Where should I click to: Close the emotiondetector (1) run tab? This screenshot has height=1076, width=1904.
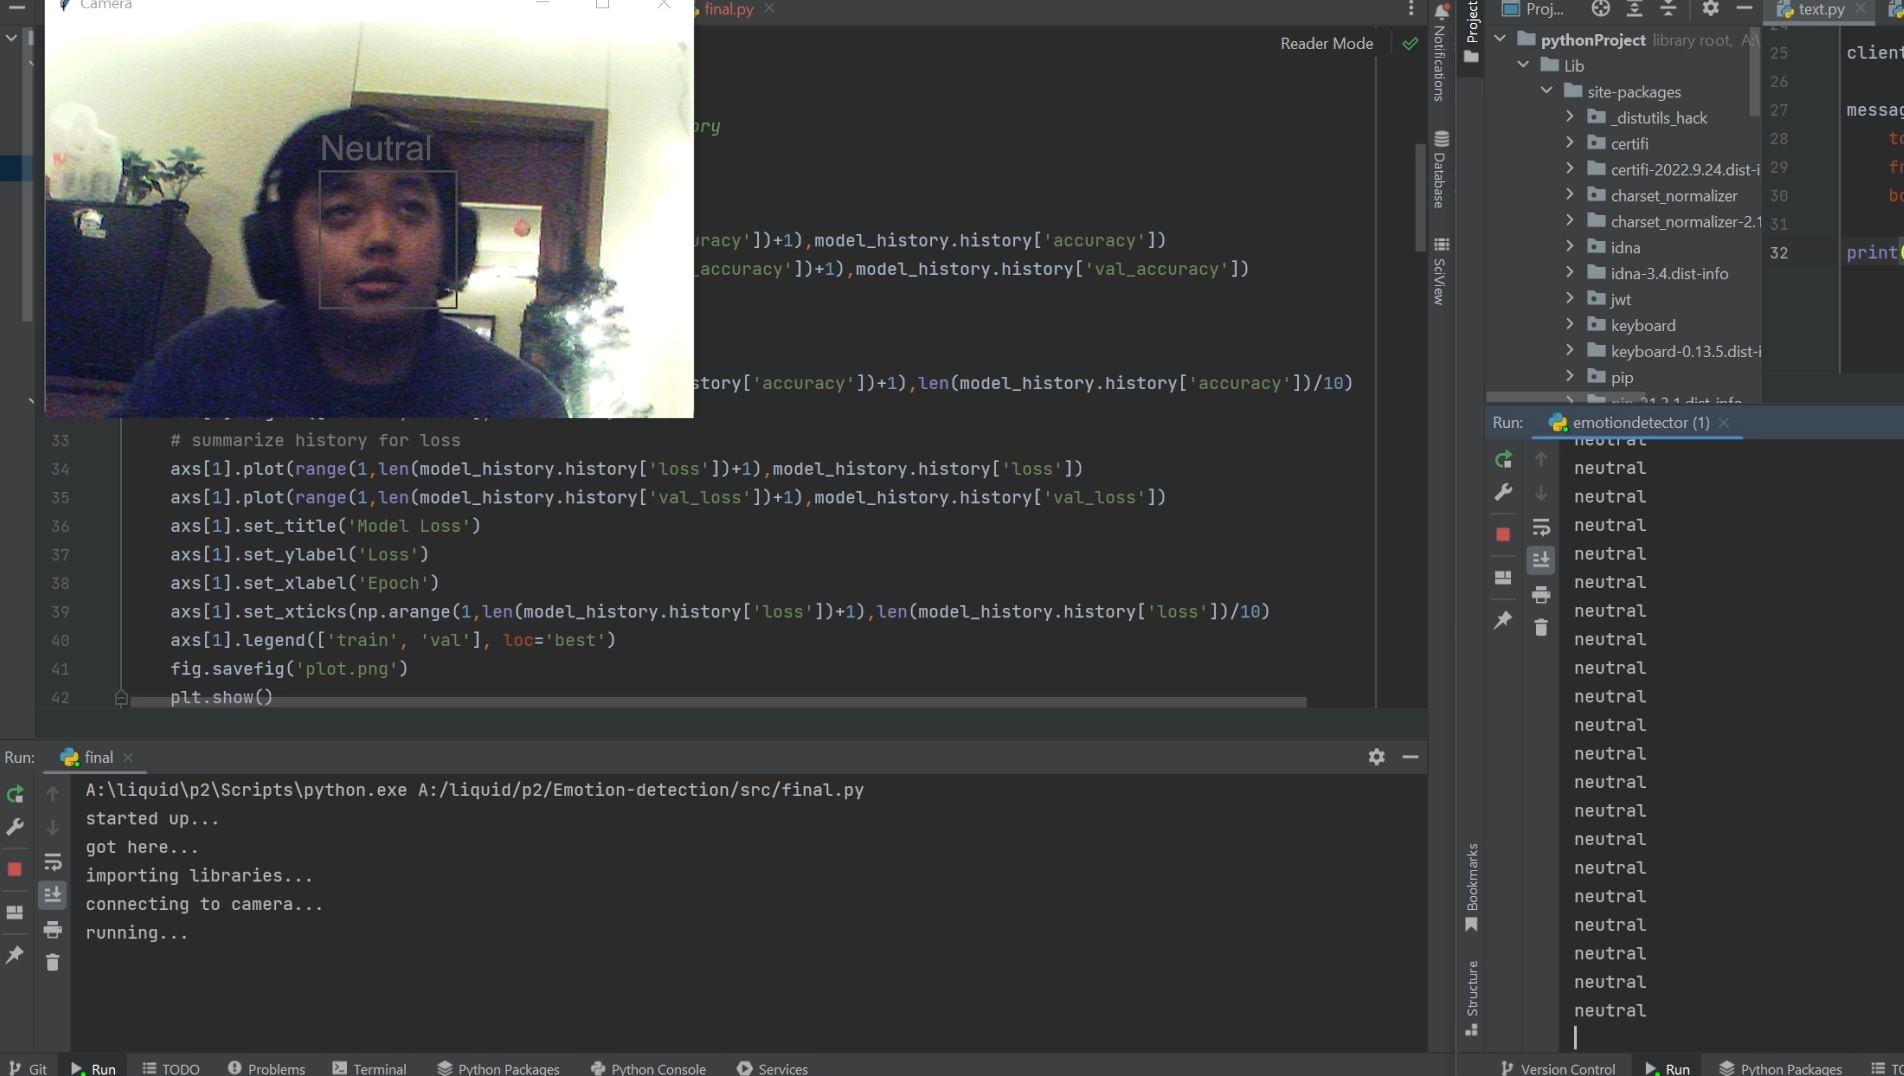[1724, 423]
